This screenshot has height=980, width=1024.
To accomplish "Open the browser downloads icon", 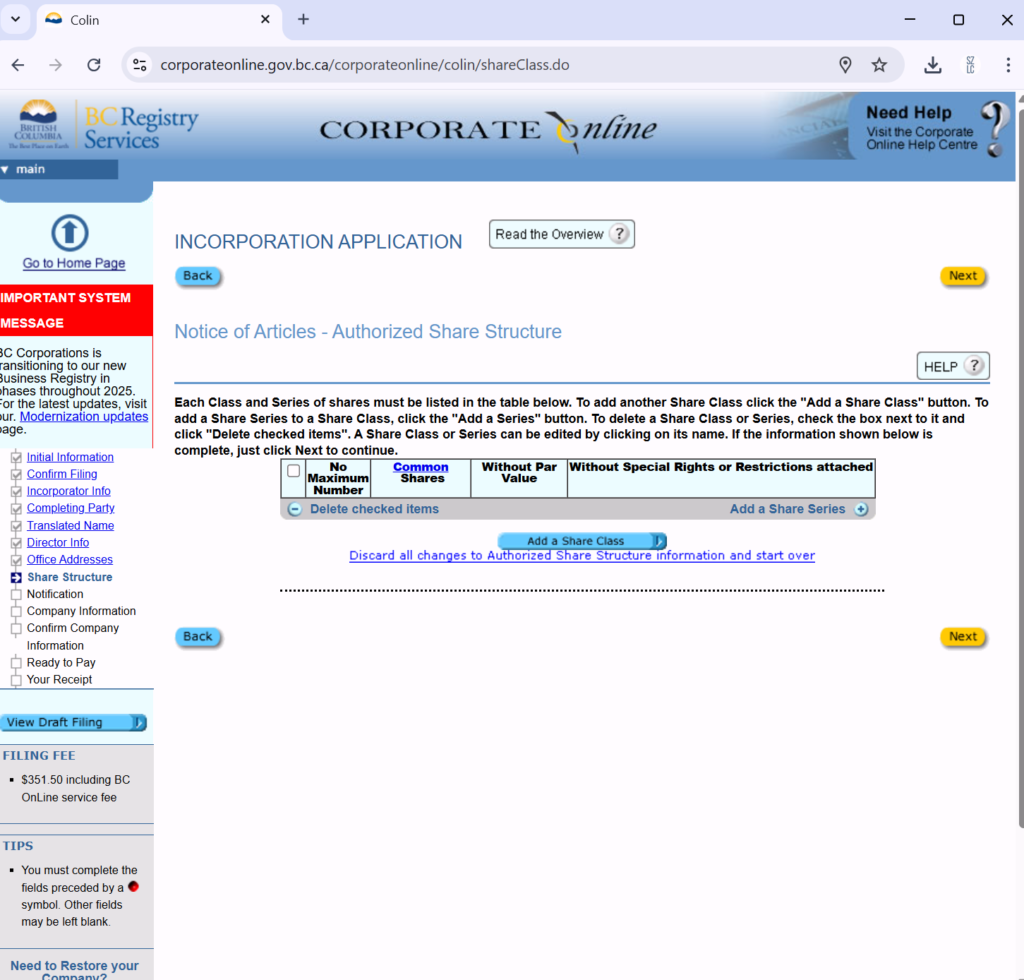I will tap(932, 65).
